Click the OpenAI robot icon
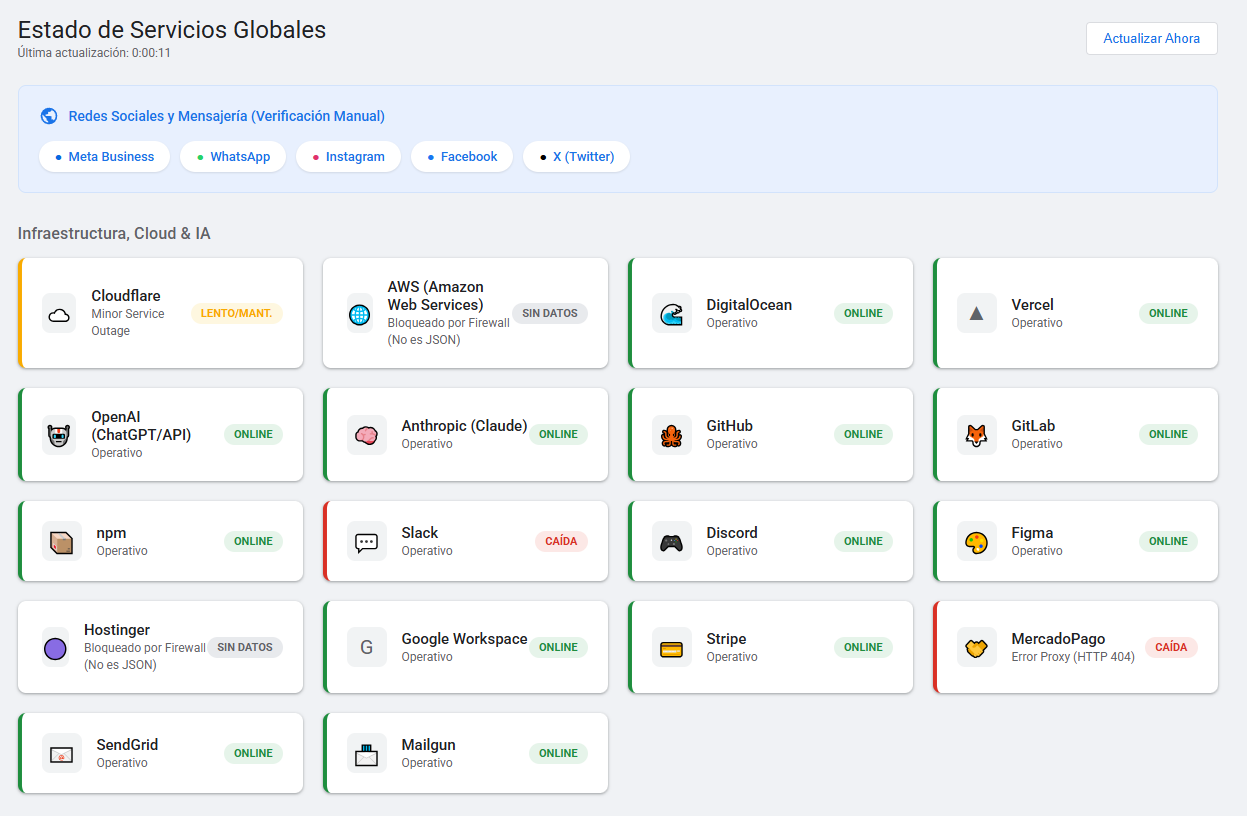 point(59,435)
